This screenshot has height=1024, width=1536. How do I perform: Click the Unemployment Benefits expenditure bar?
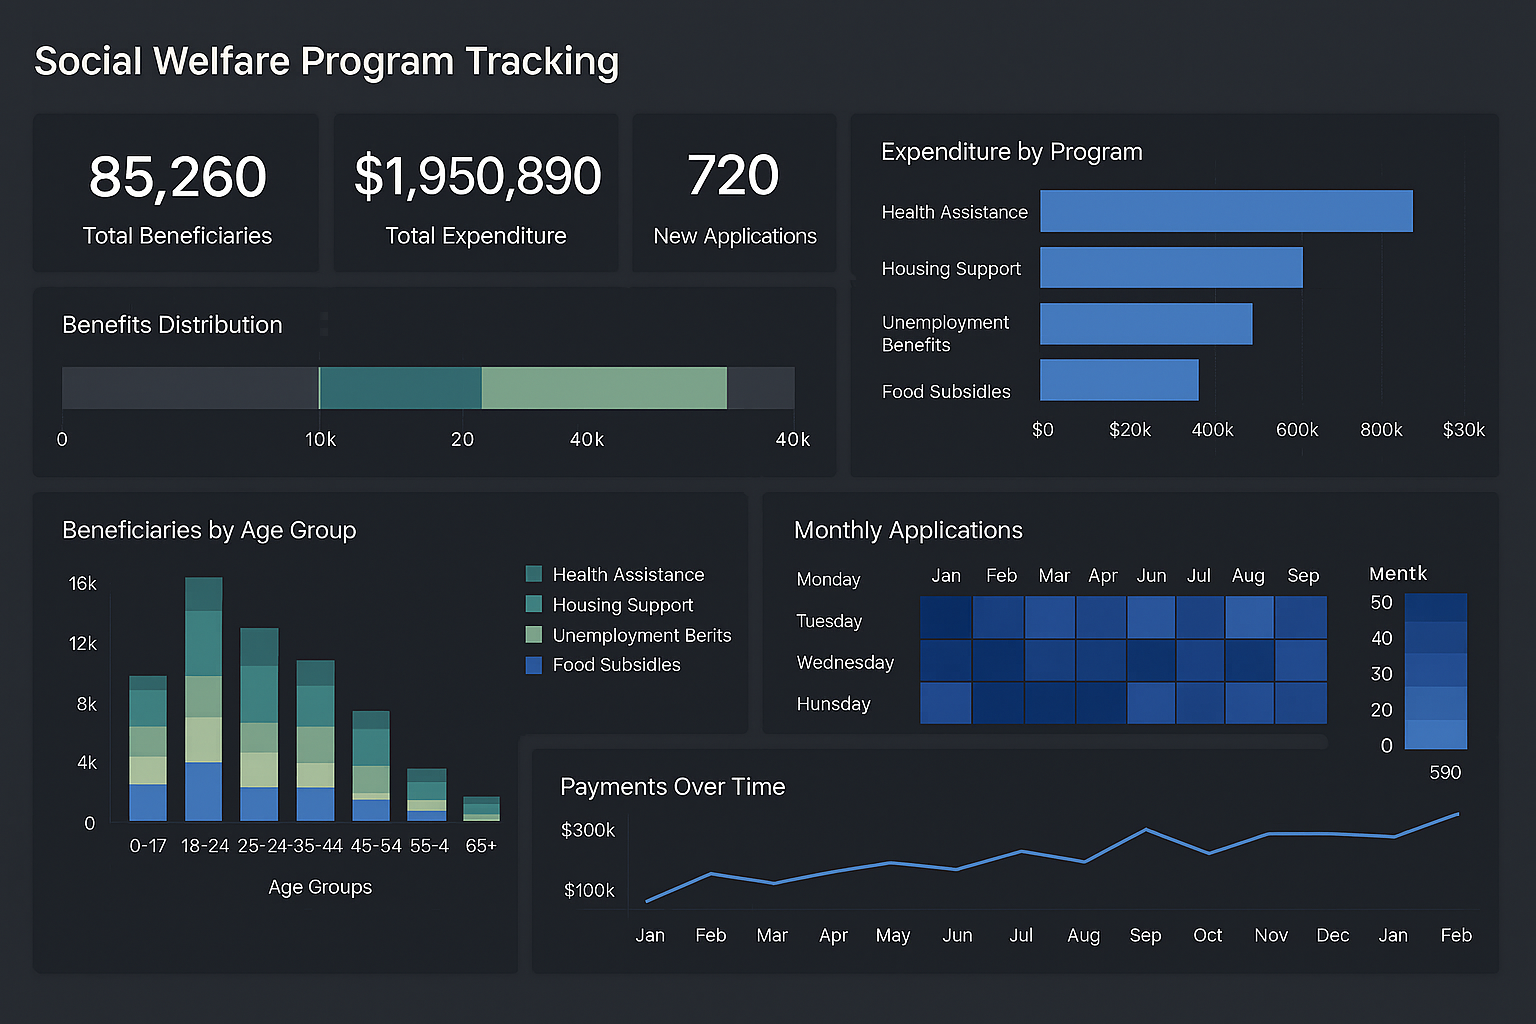pyautogui.click(x=1145, y=324)
